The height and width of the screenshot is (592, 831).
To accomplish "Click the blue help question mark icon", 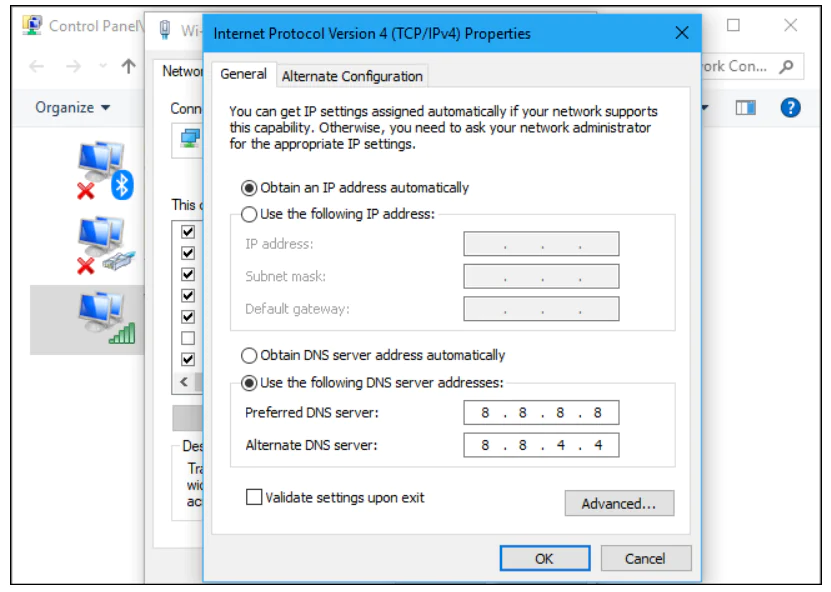I will point(790,108).
